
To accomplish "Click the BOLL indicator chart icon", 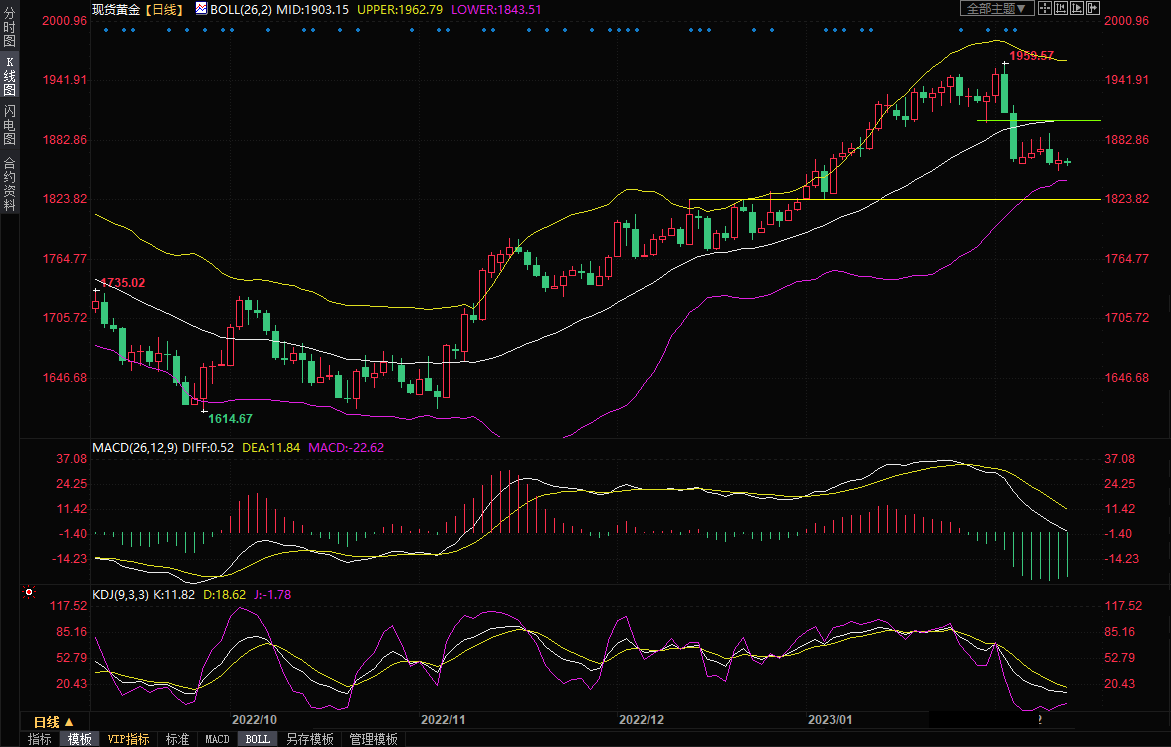I will click(201, 8).
